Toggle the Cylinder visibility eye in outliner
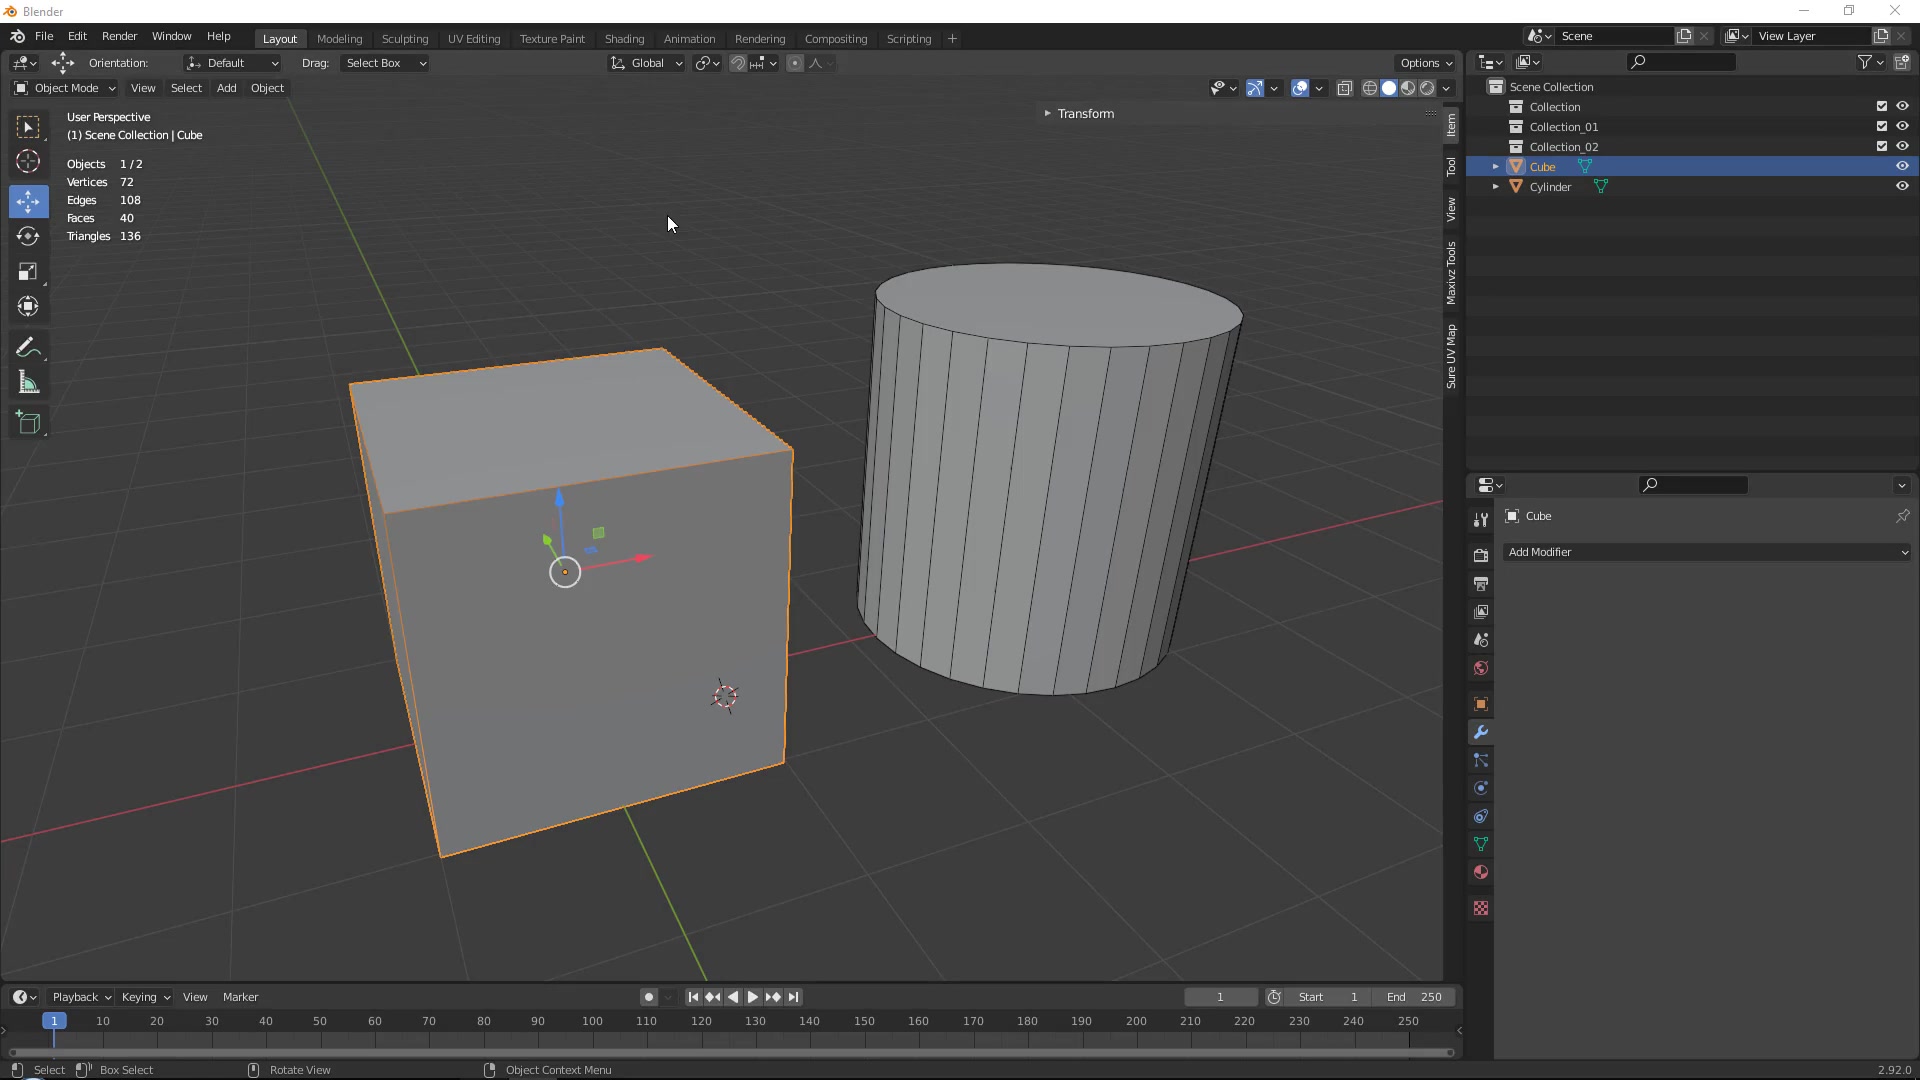The width and height of the screenshot is (1920, 1080). coord(1902,186)
